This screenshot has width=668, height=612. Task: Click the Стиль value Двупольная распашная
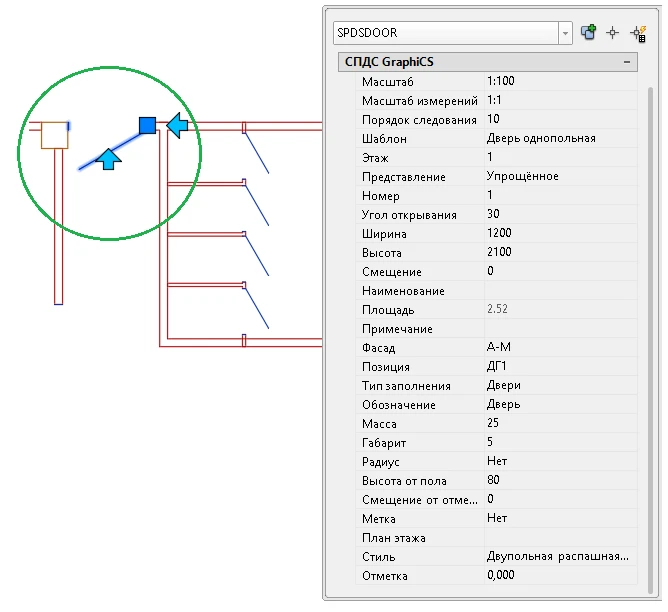(x=560, y=557)
